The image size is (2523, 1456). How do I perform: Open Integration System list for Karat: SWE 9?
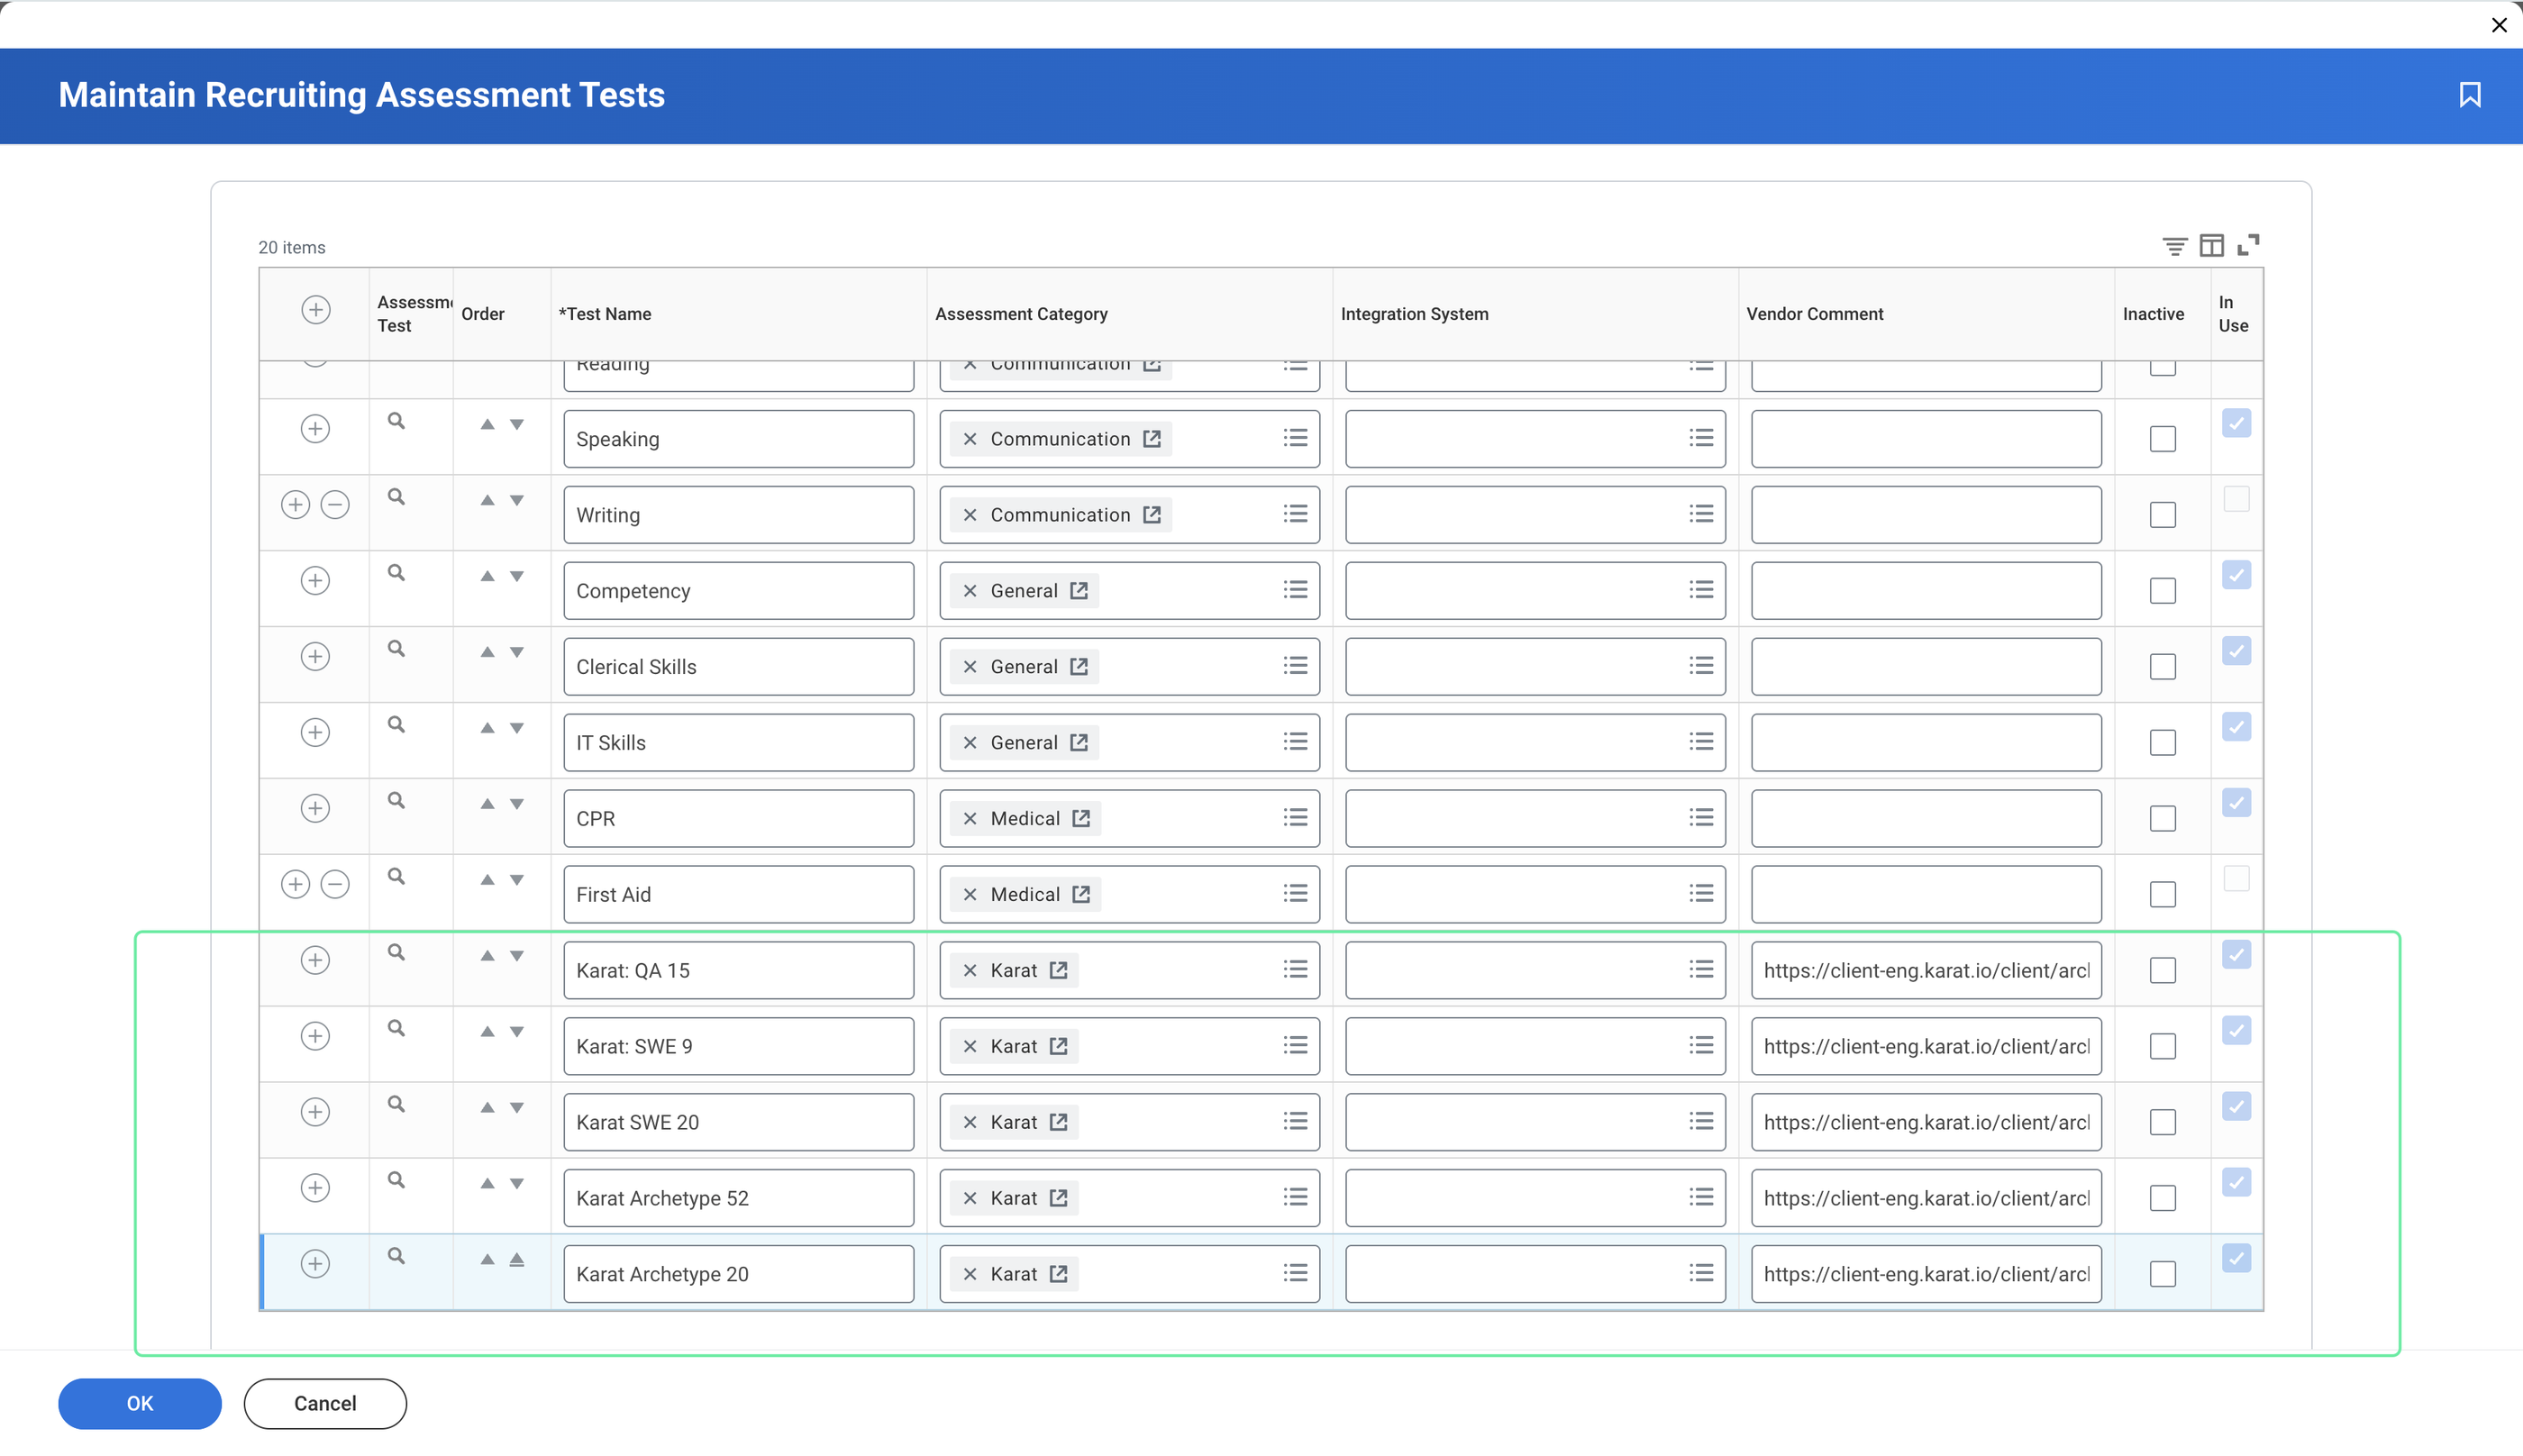(1701, 1046)
